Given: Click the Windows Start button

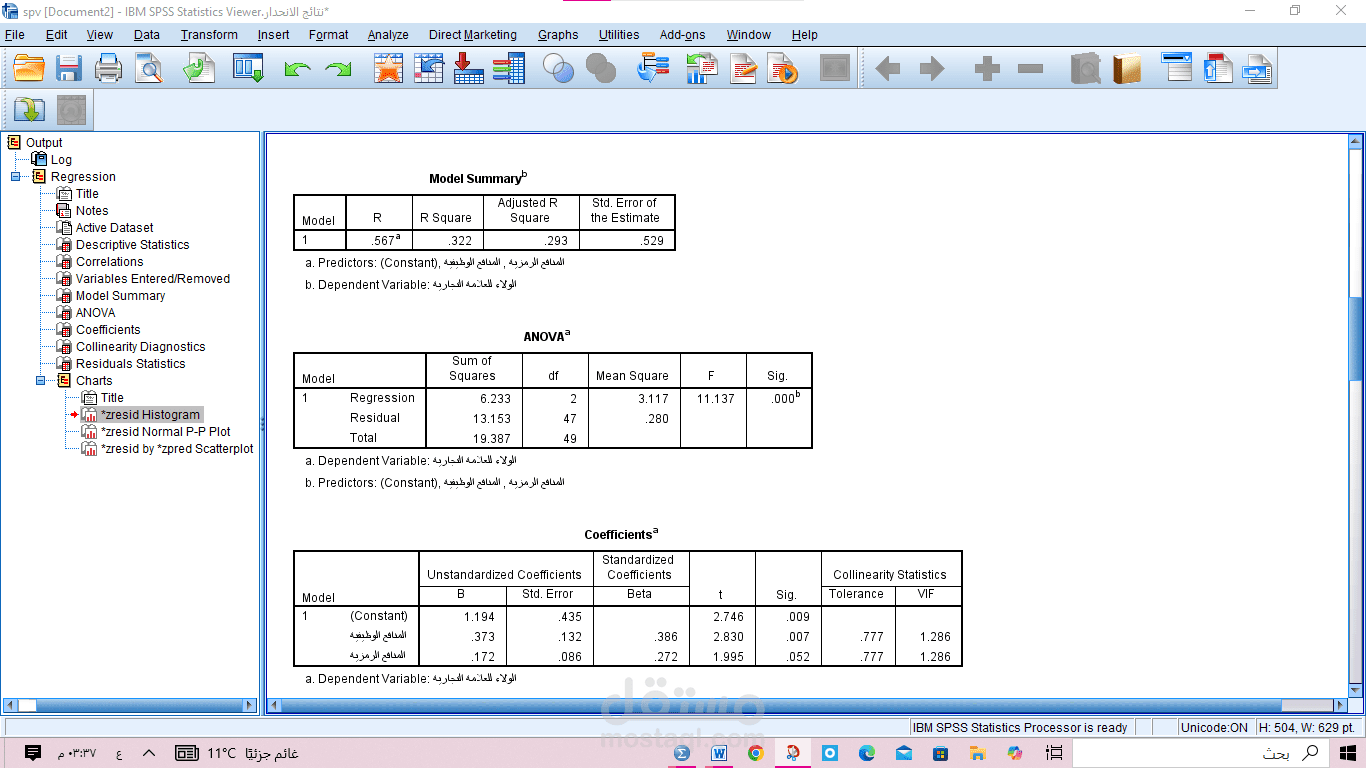Looking at the screenshot, I should pyautogui.click(x=1348, y=753).
